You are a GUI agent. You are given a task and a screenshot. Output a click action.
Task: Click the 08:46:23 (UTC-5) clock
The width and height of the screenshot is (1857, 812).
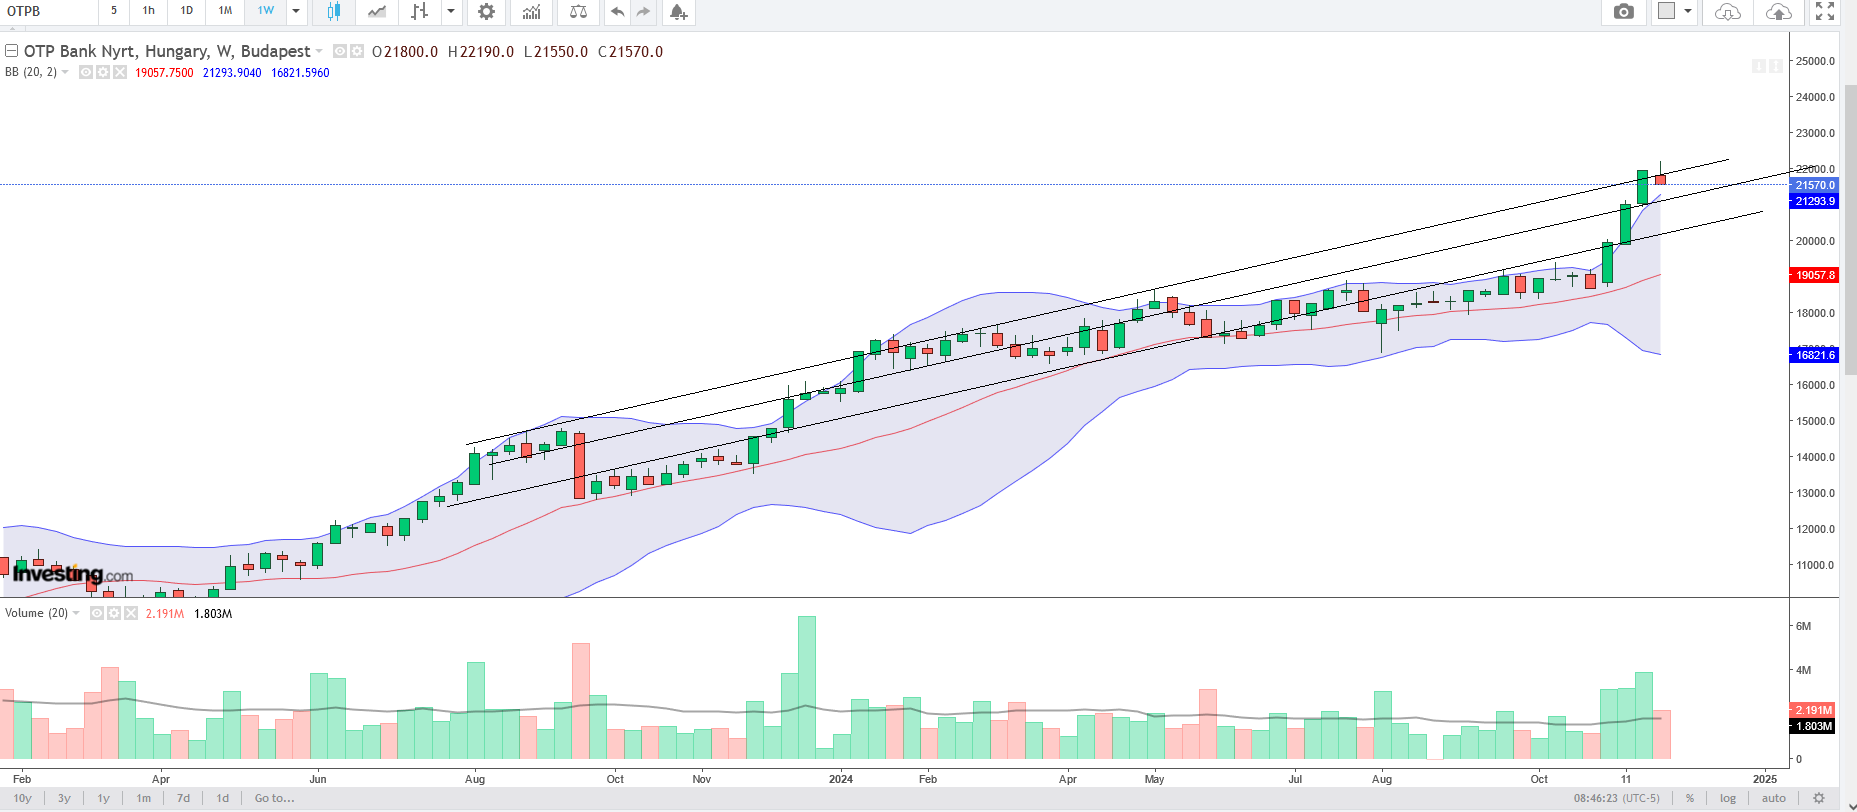coord(1617,798)
